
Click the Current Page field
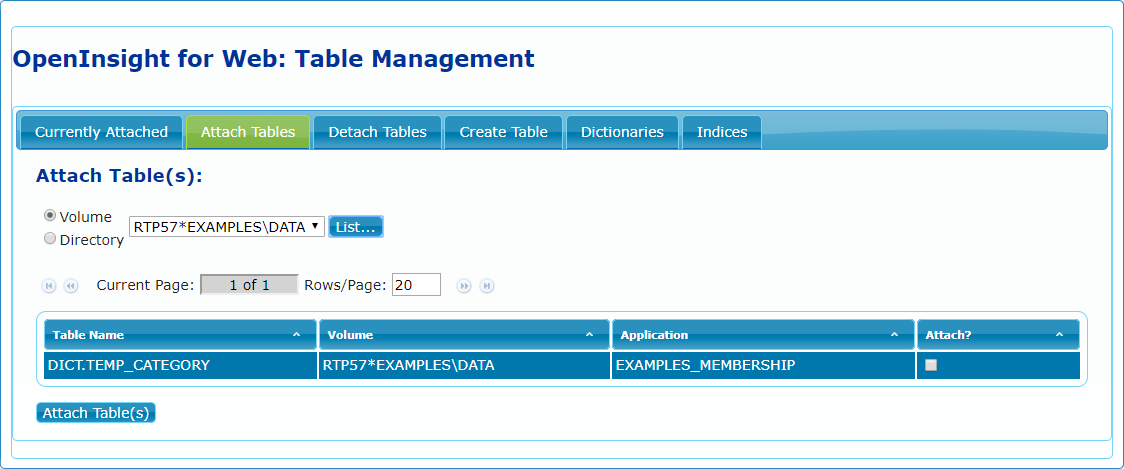249,285
